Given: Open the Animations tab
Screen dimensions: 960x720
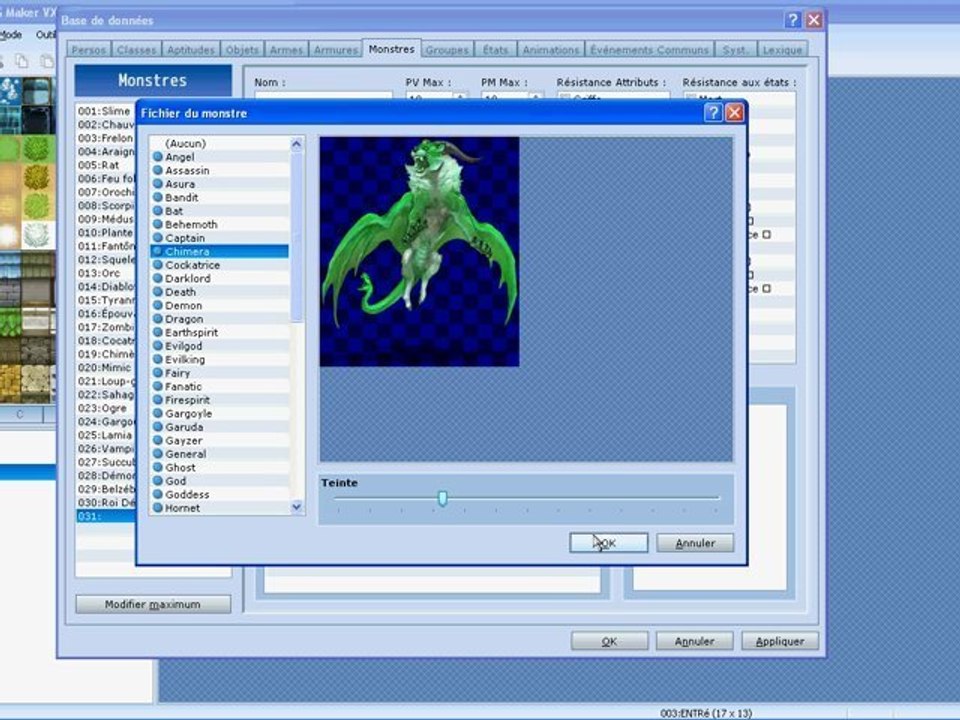Looking at the screenshot, I should pyautogui.click(x=551, y=50).
